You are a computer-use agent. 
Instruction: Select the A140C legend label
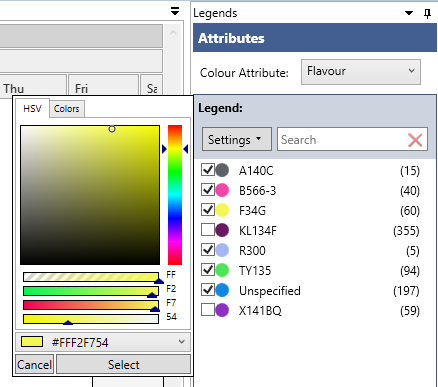click(x=256, y=171)
